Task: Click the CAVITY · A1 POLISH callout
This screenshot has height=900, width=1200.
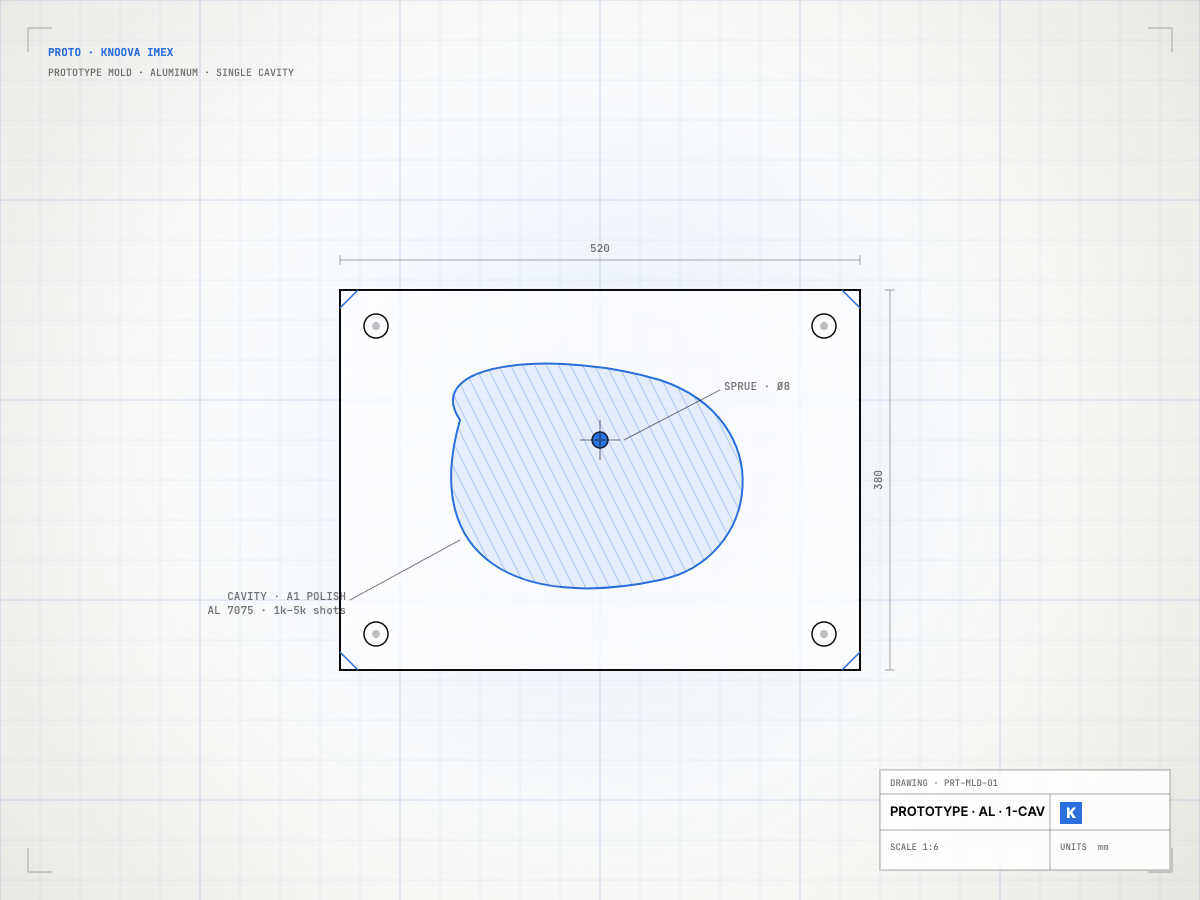Action: click(x=286, y=597)
